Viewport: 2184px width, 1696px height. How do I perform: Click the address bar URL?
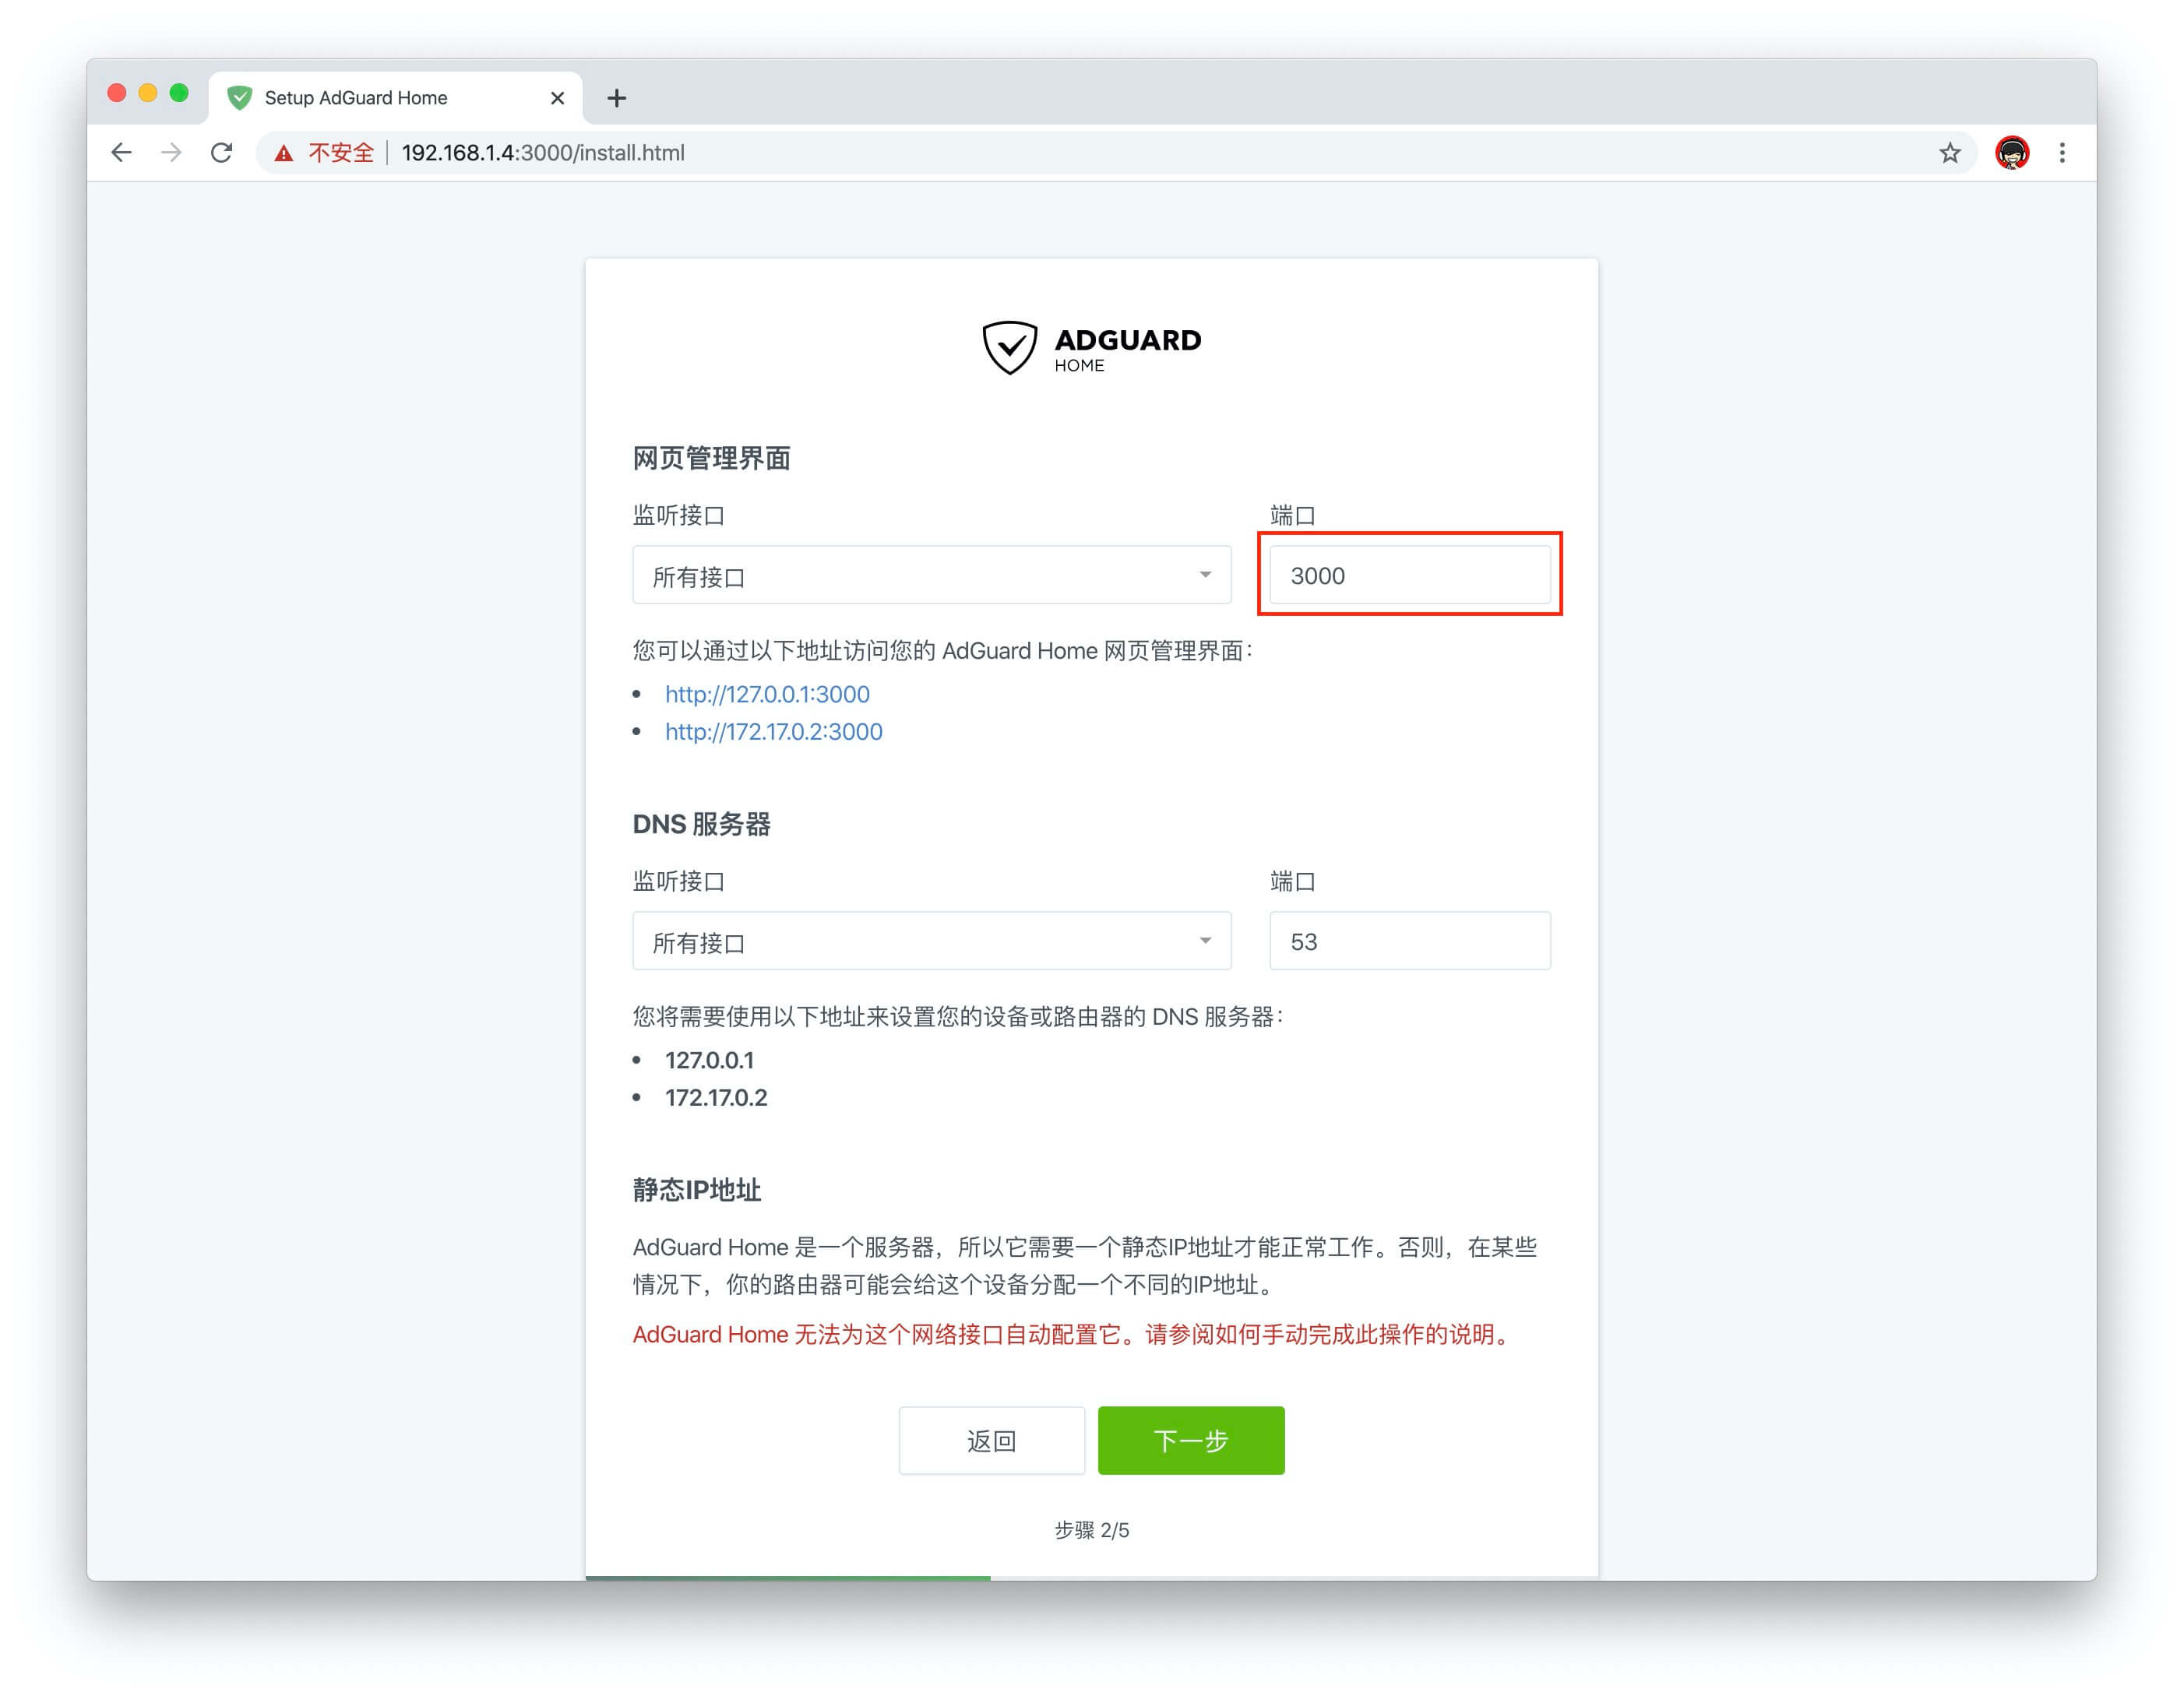coord(542,153)
